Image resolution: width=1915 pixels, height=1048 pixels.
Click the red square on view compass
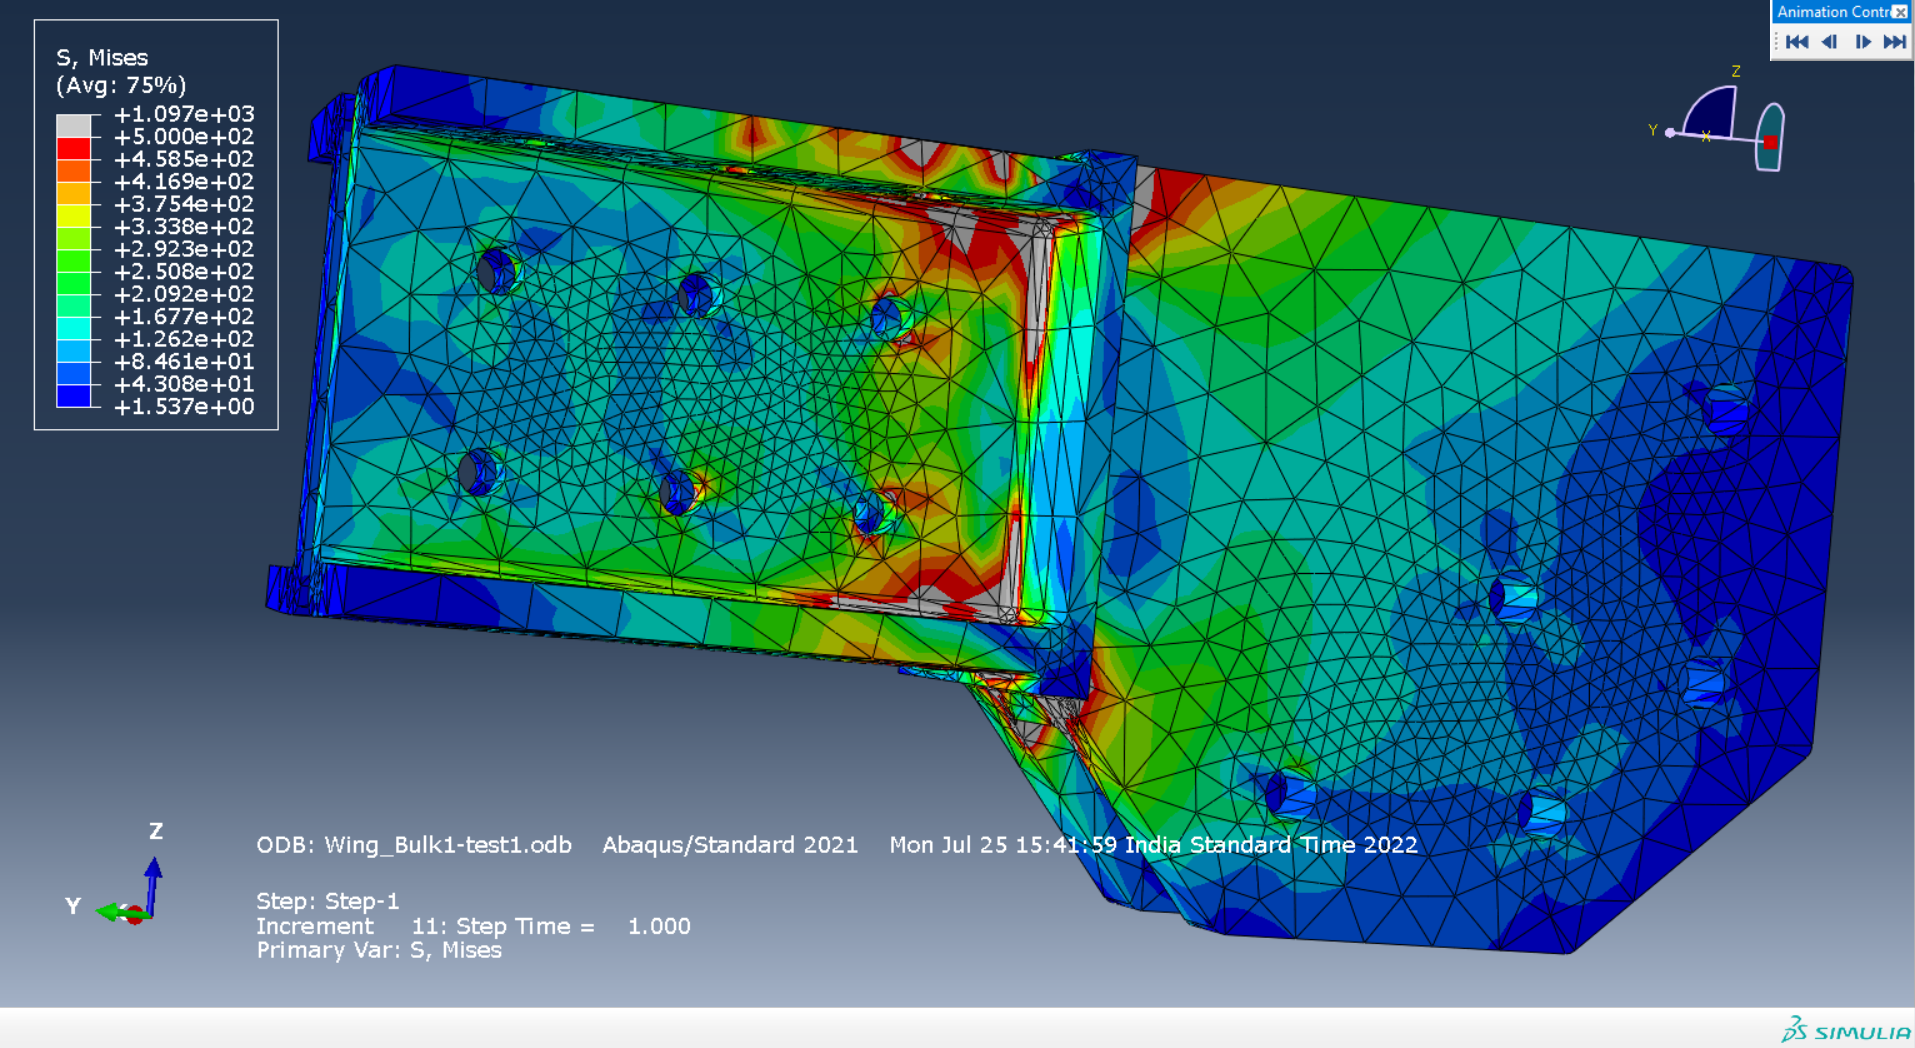pos(1770,143)
